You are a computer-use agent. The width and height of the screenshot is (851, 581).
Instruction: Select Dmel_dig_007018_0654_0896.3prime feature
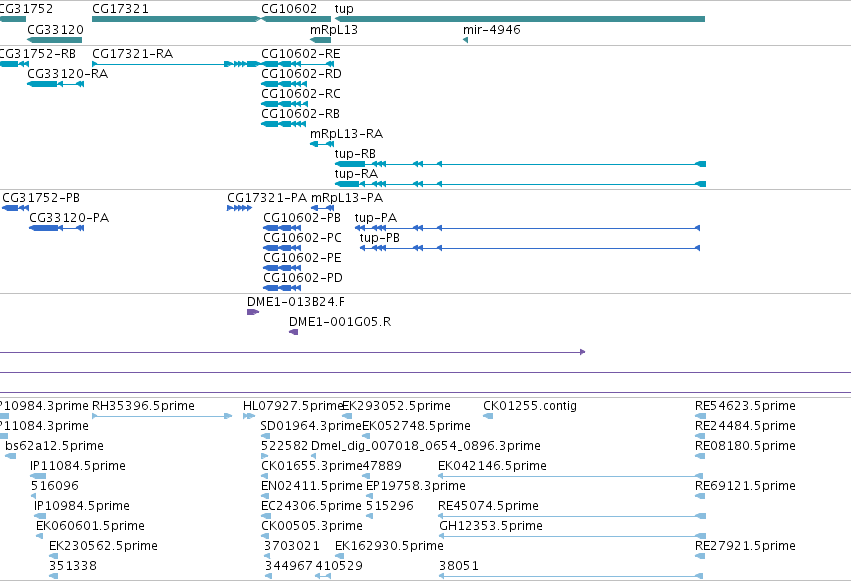pos(314,456)
